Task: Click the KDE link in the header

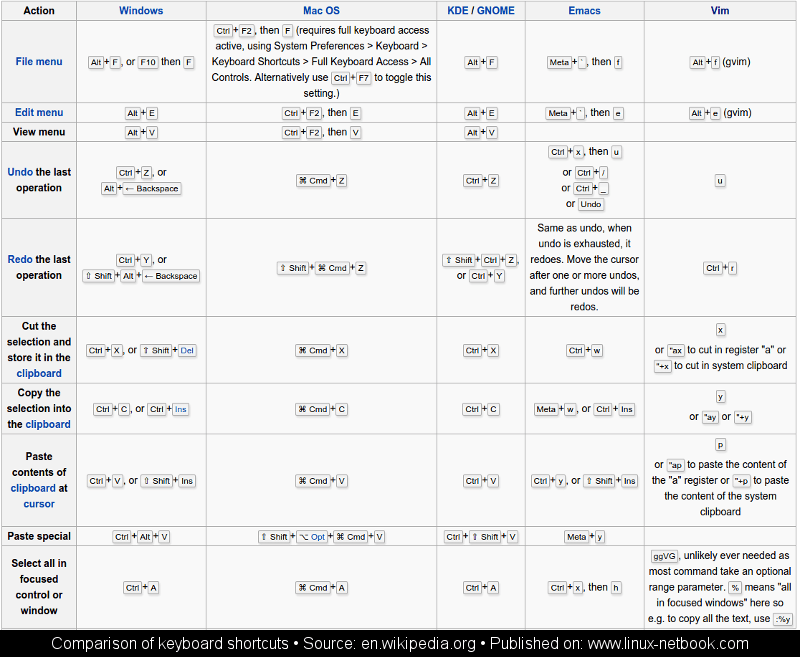Action: [x=458, y=11]
